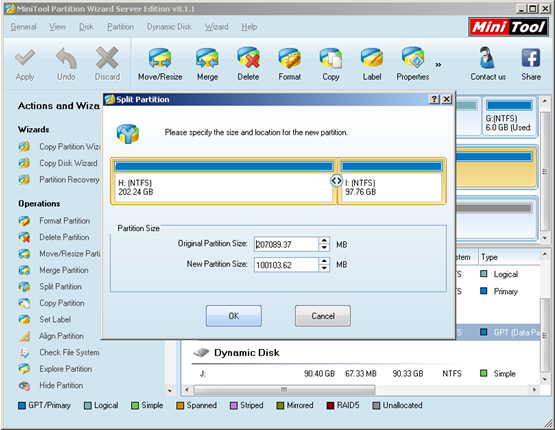555x430 pixels.
Task: Click the Undo arrow icon
Action: [x=66, y=58]
